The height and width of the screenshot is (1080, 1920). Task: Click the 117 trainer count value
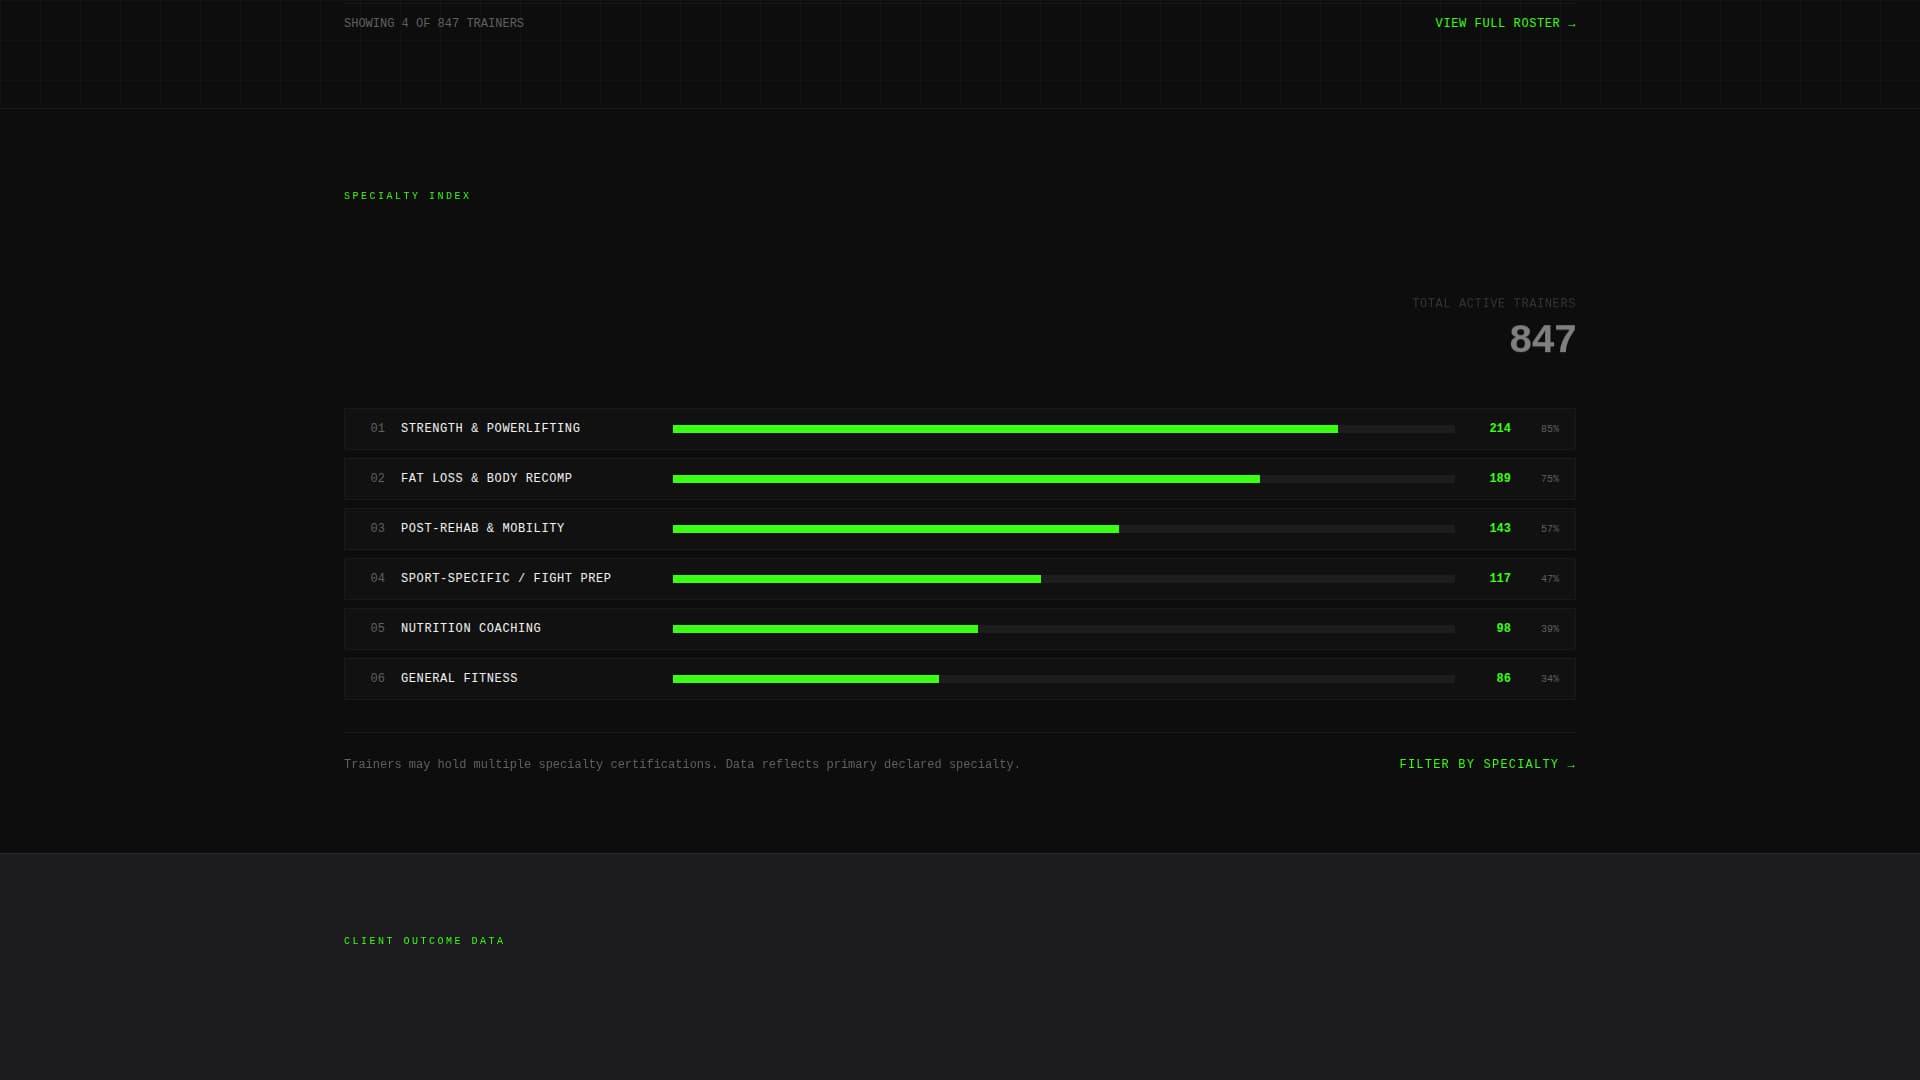[x=1499, y=578]
